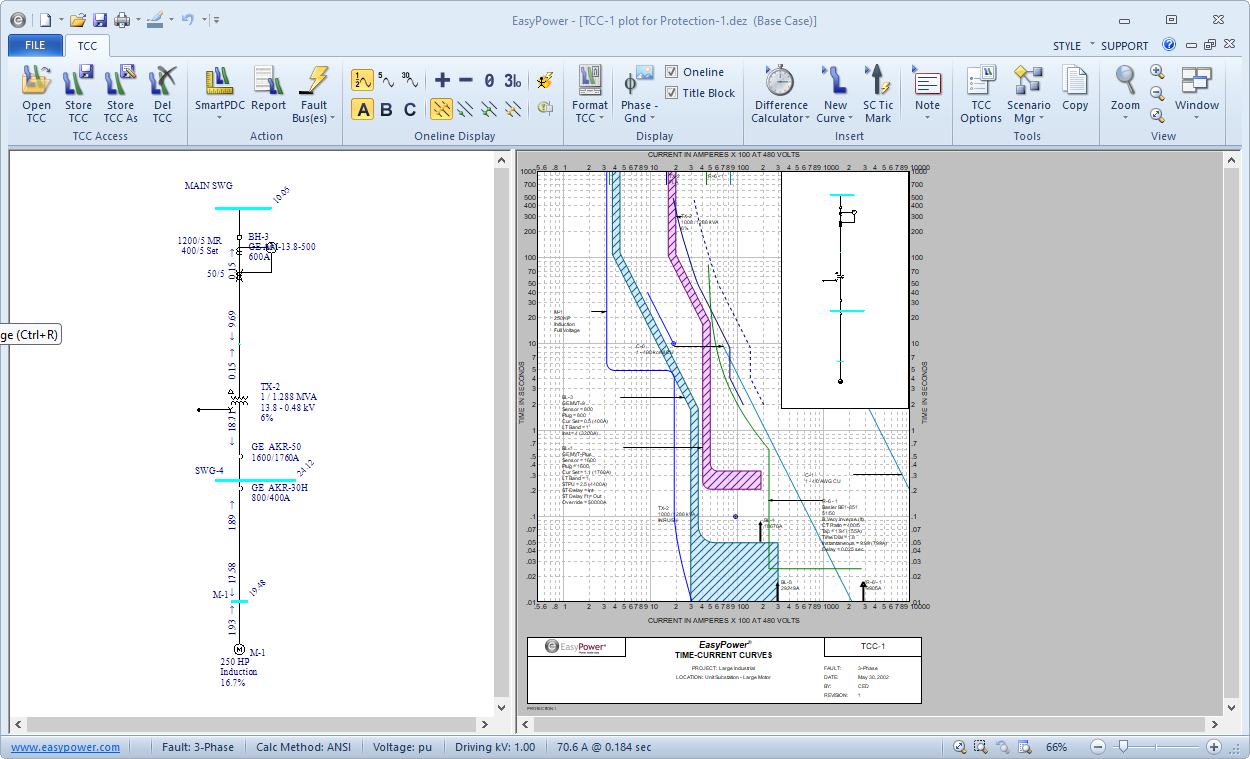
Task: Show 5-cycle fault currents on oneline
Action: pos(386,80)
